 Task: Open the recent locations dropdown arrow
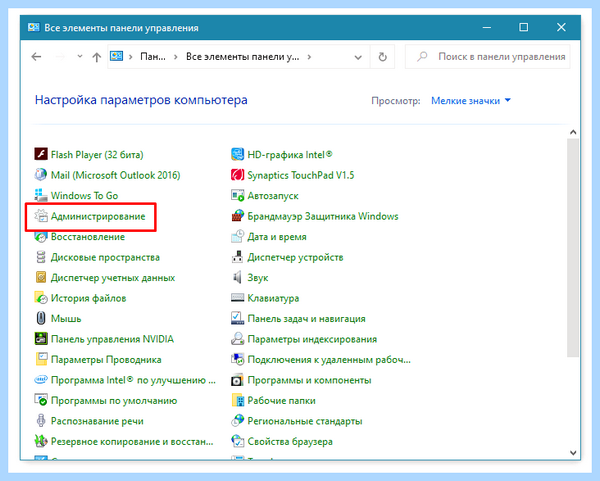point(80,57)
